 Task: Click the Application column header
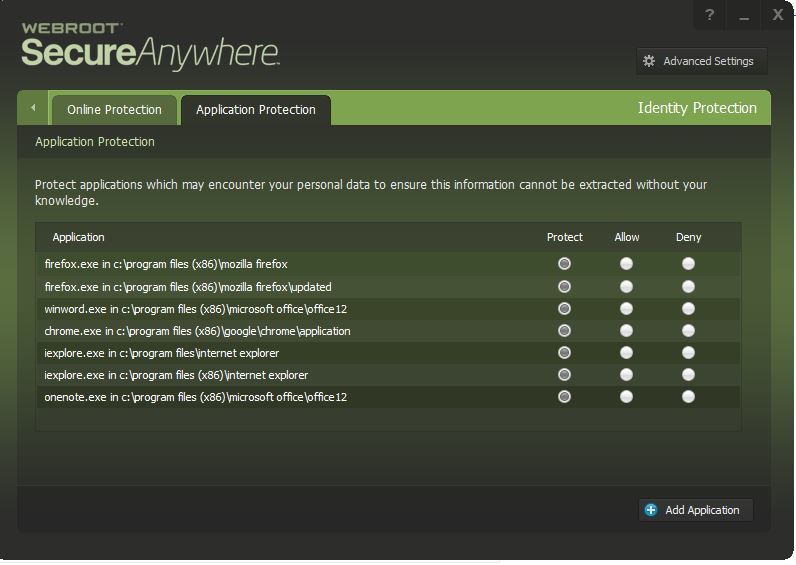point(79,237)
